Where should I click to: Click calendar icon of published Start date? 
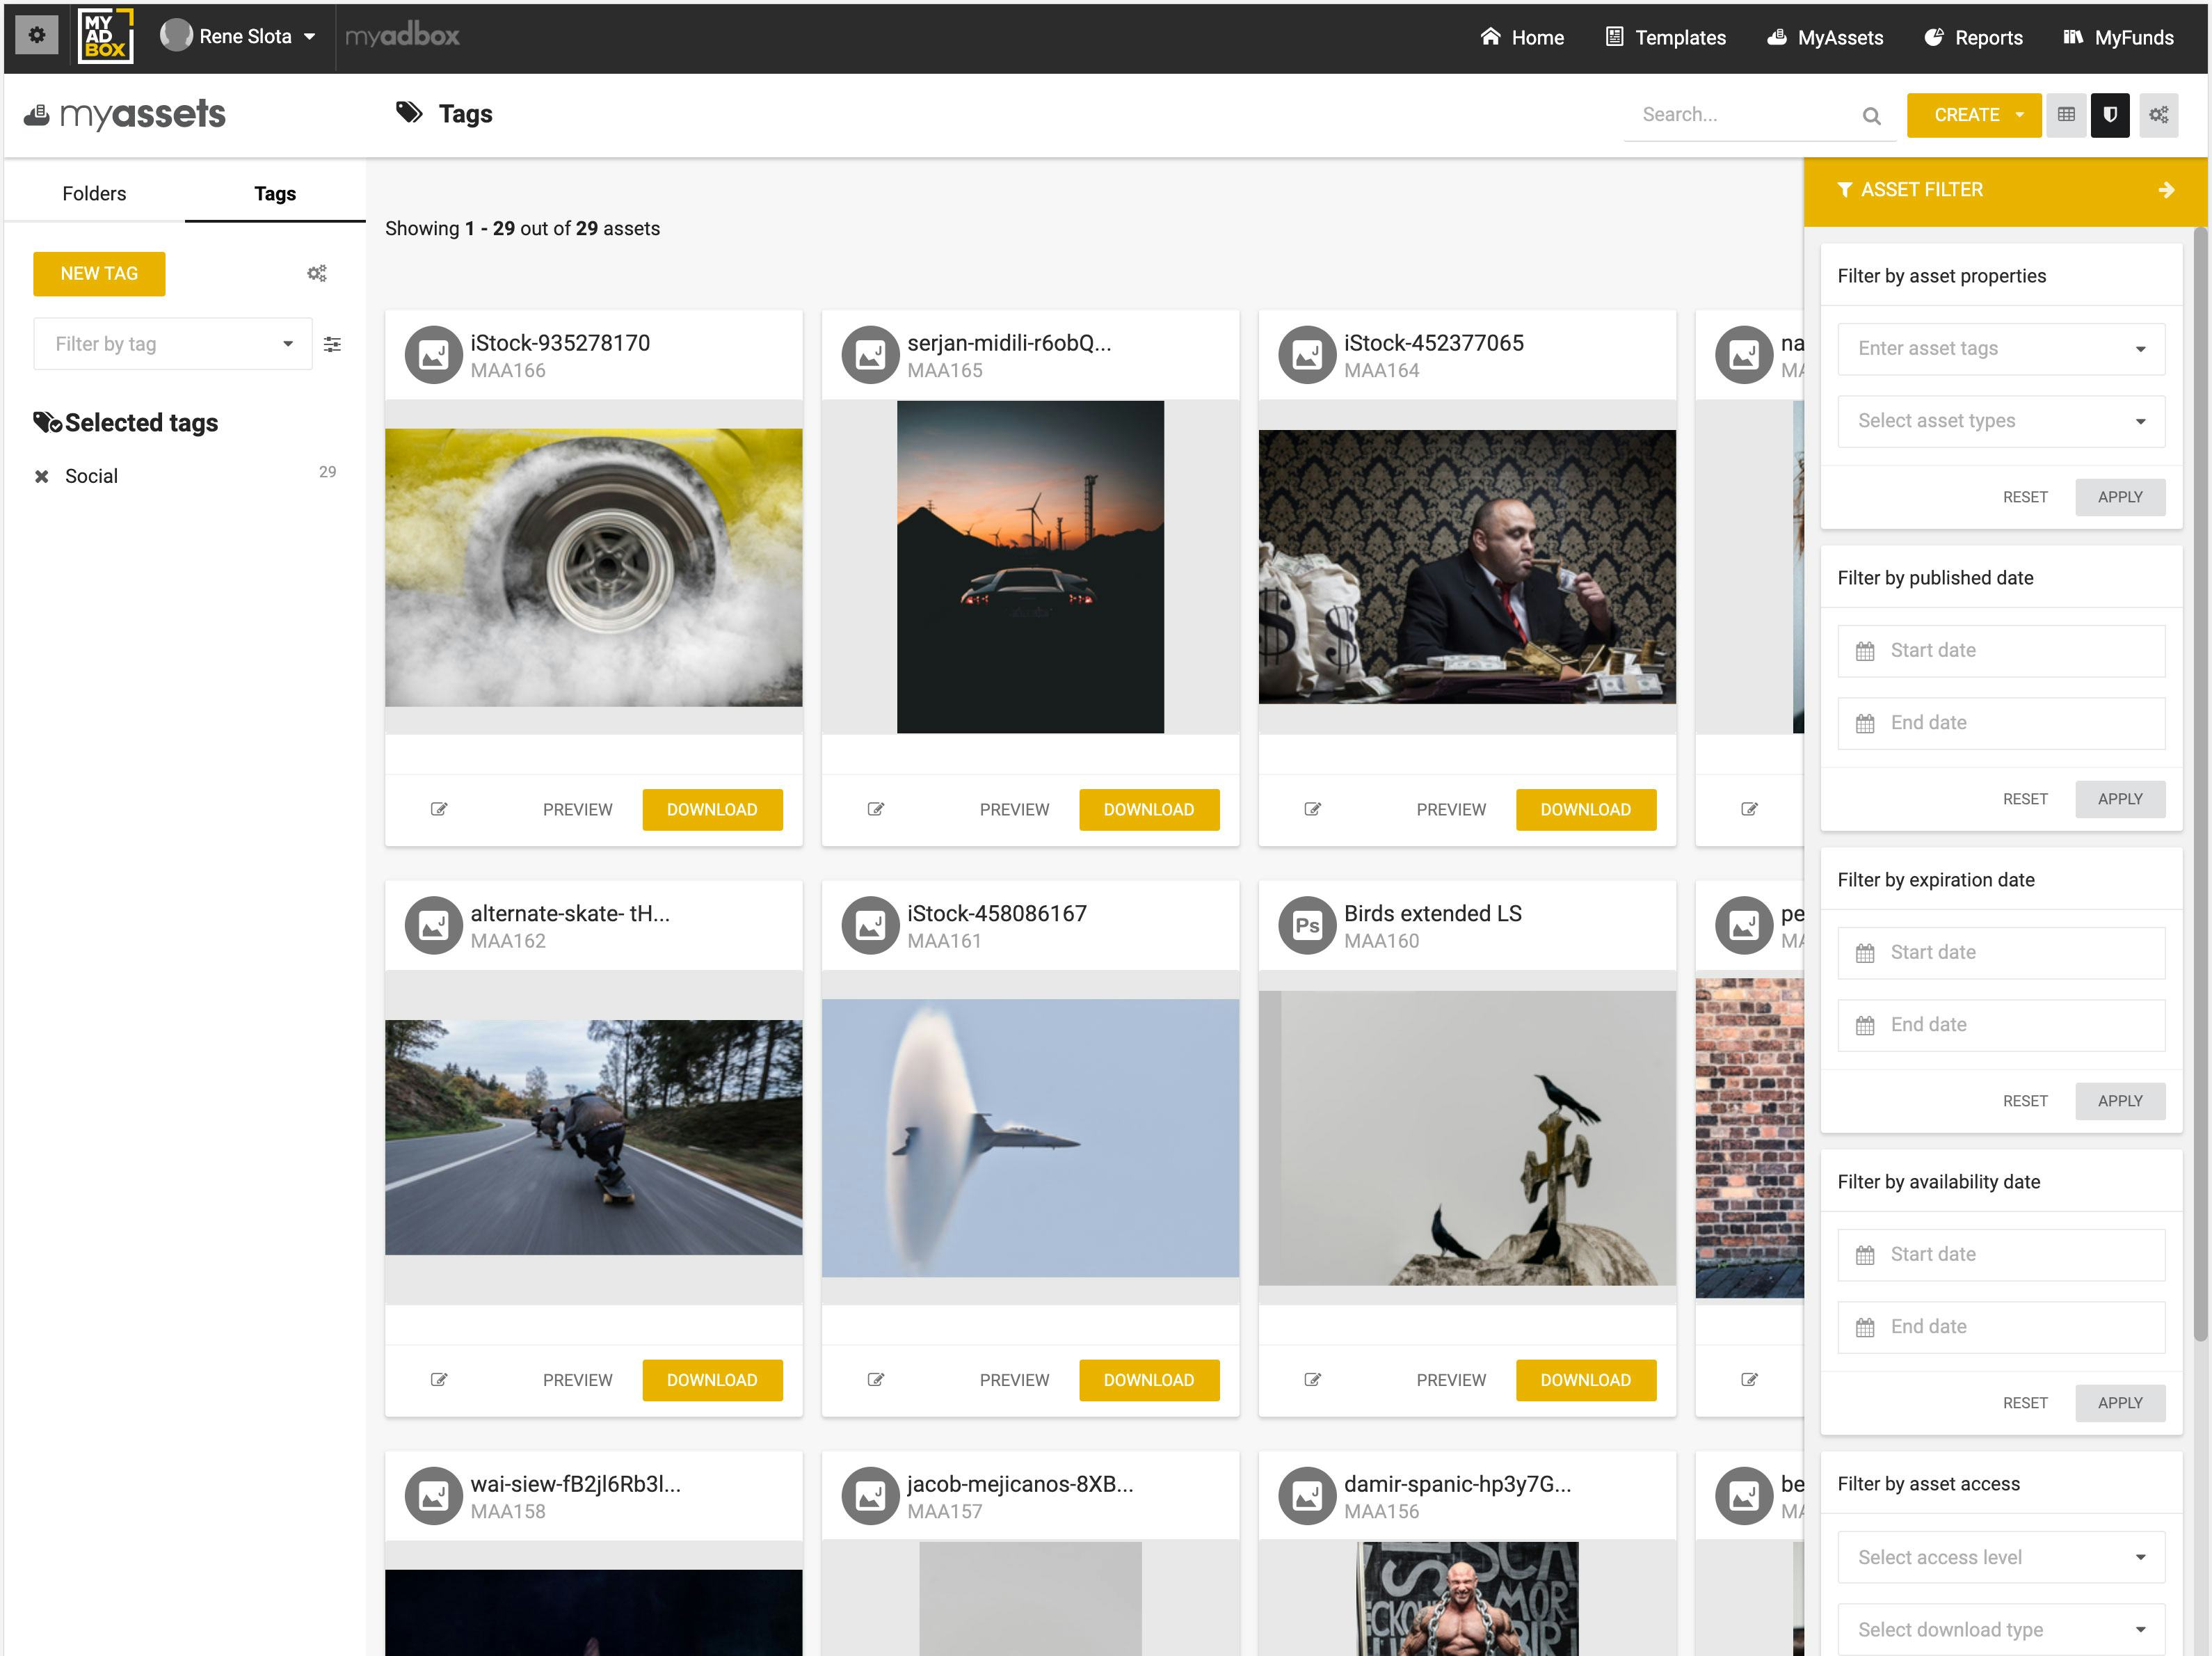point(1865,651)
